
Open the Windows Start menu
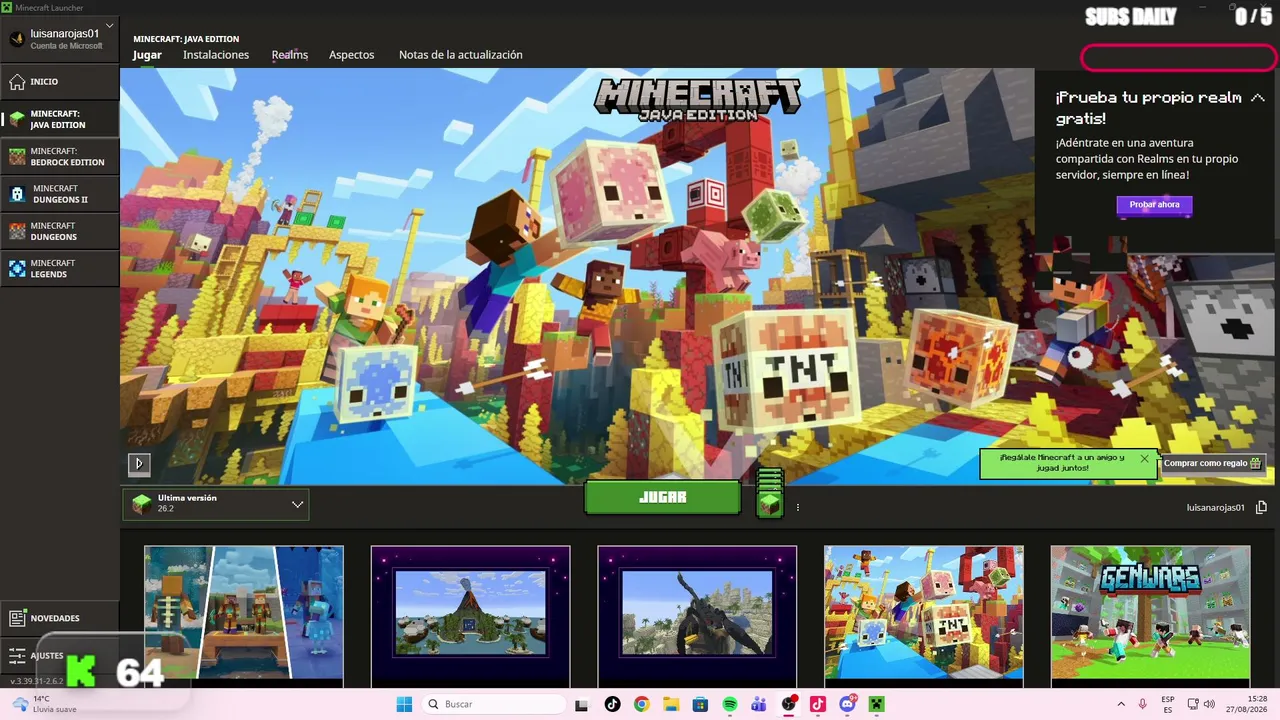(x=403, y=704)
